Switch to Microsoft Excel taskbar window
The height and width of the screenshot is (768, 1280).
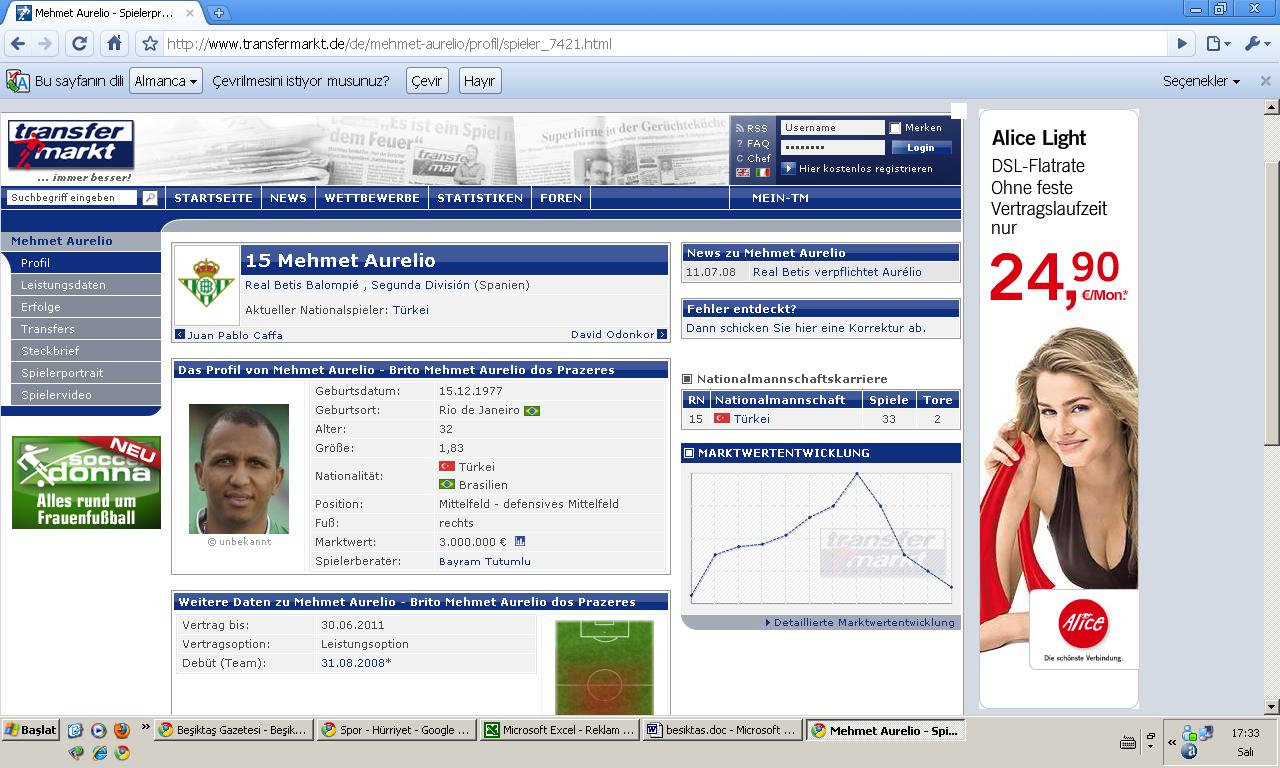click(x=558, y=731)
